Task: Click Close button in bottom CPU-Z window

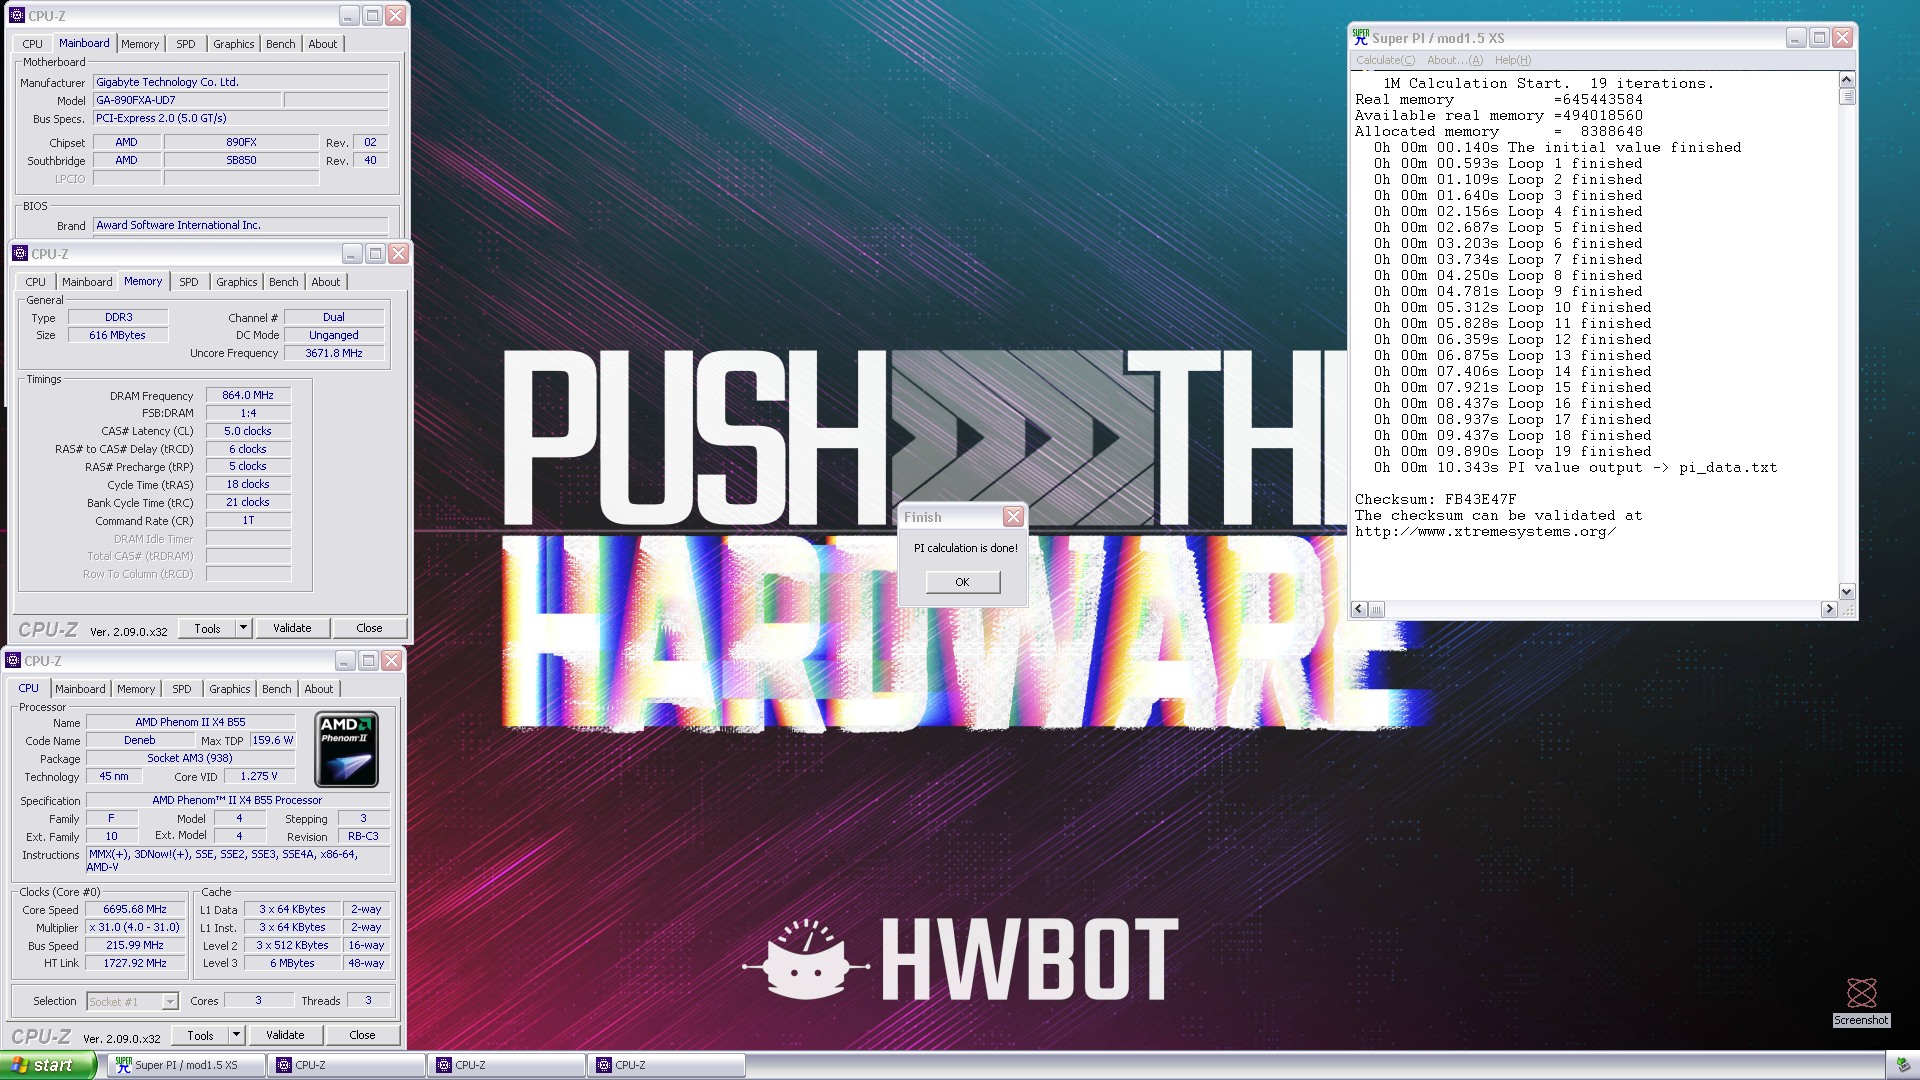Action: click(362, 1035)
